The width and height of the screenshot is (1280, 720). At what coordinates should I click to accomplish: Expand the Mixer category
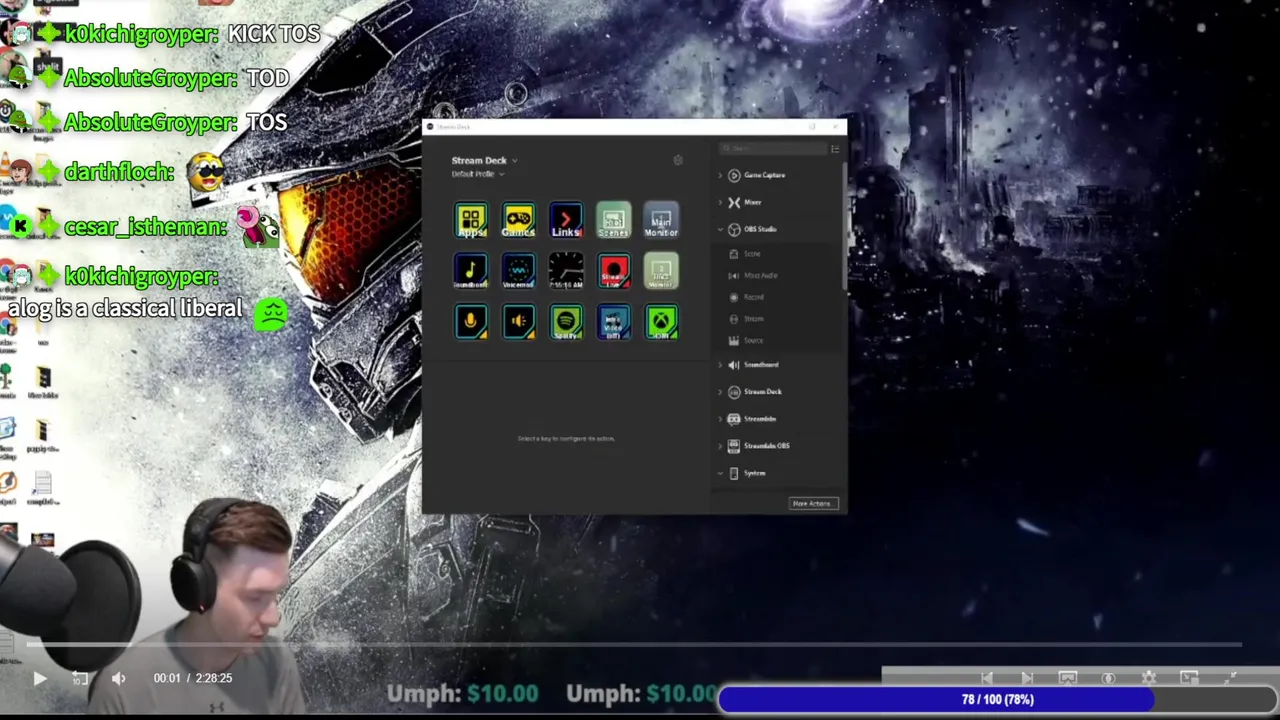pyautogui.click(x=720, y=202)
